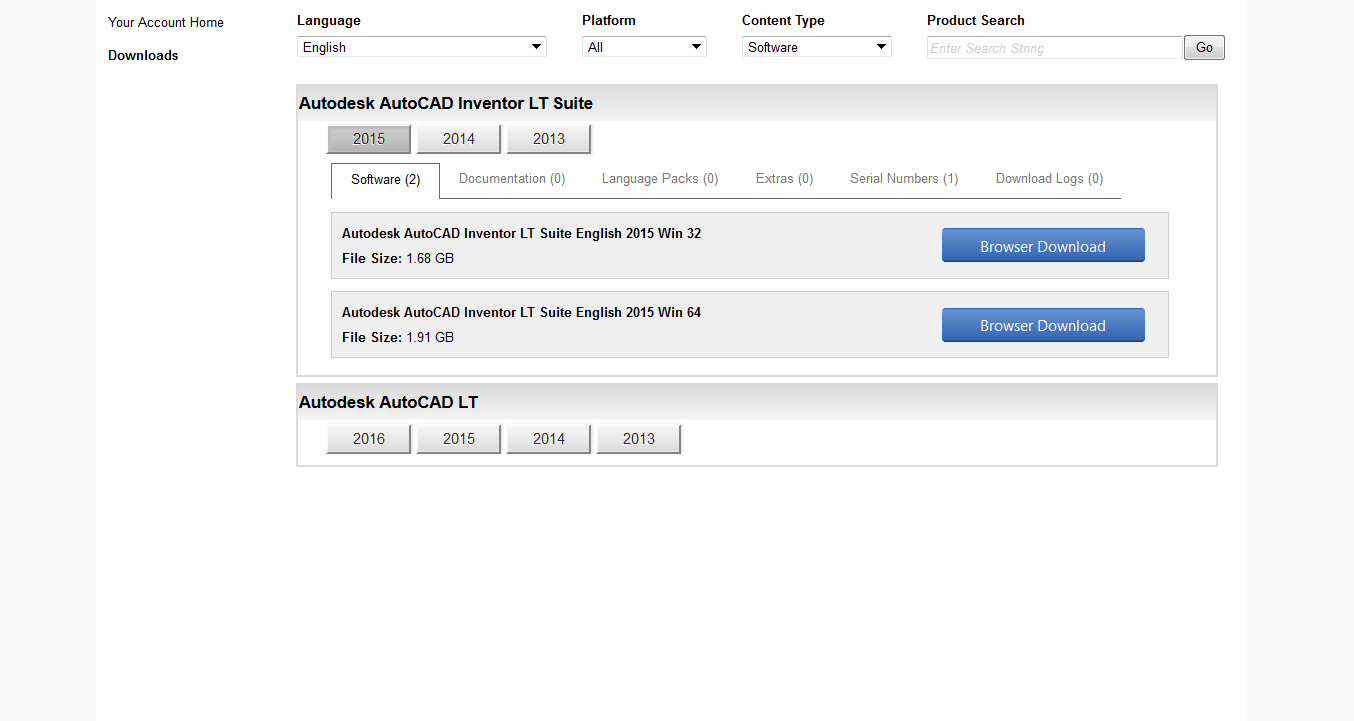Open the Platform dropdown set to All

644,47
